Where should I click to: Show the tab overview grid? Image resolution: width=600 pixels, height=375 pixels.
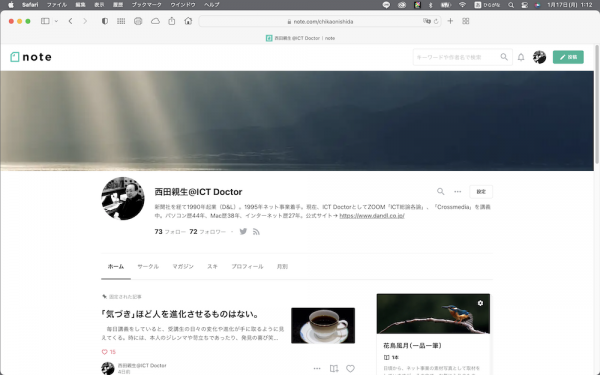coord(466,21)
